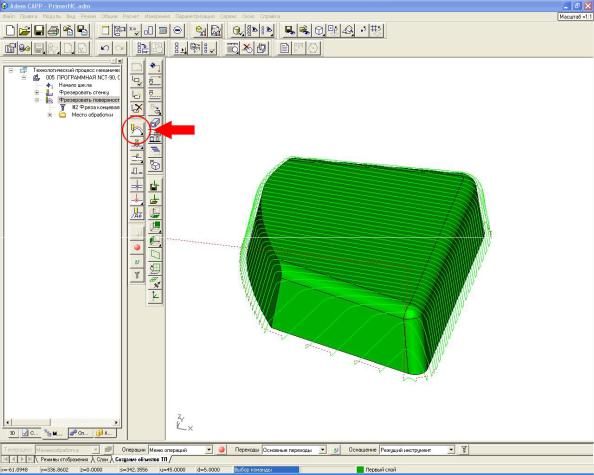Click the 3D cube view icon in top toolbar
Viewport: 594px width, 475px height.
pos(319,30)
